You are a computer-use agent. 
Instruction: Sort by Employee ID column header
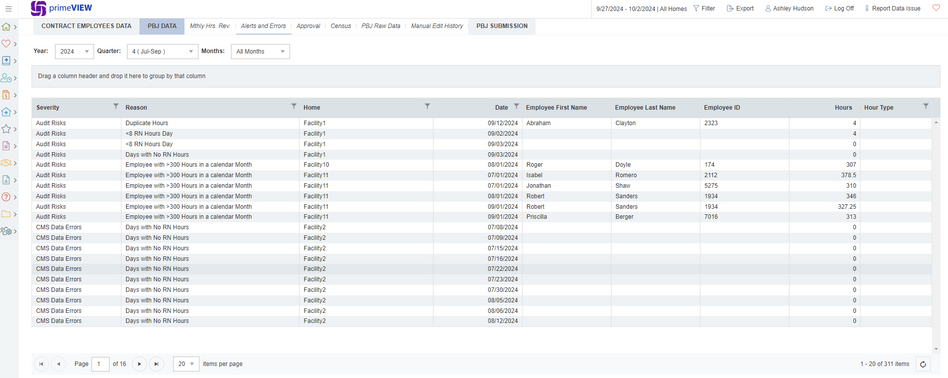click(x=722, y=107)
